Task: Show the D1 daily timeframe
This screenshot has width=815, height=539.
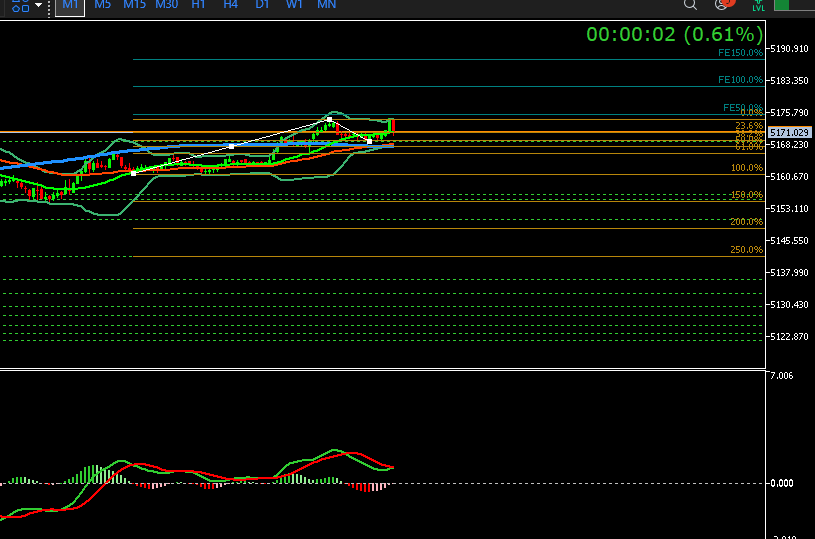Action: point(262,5)
